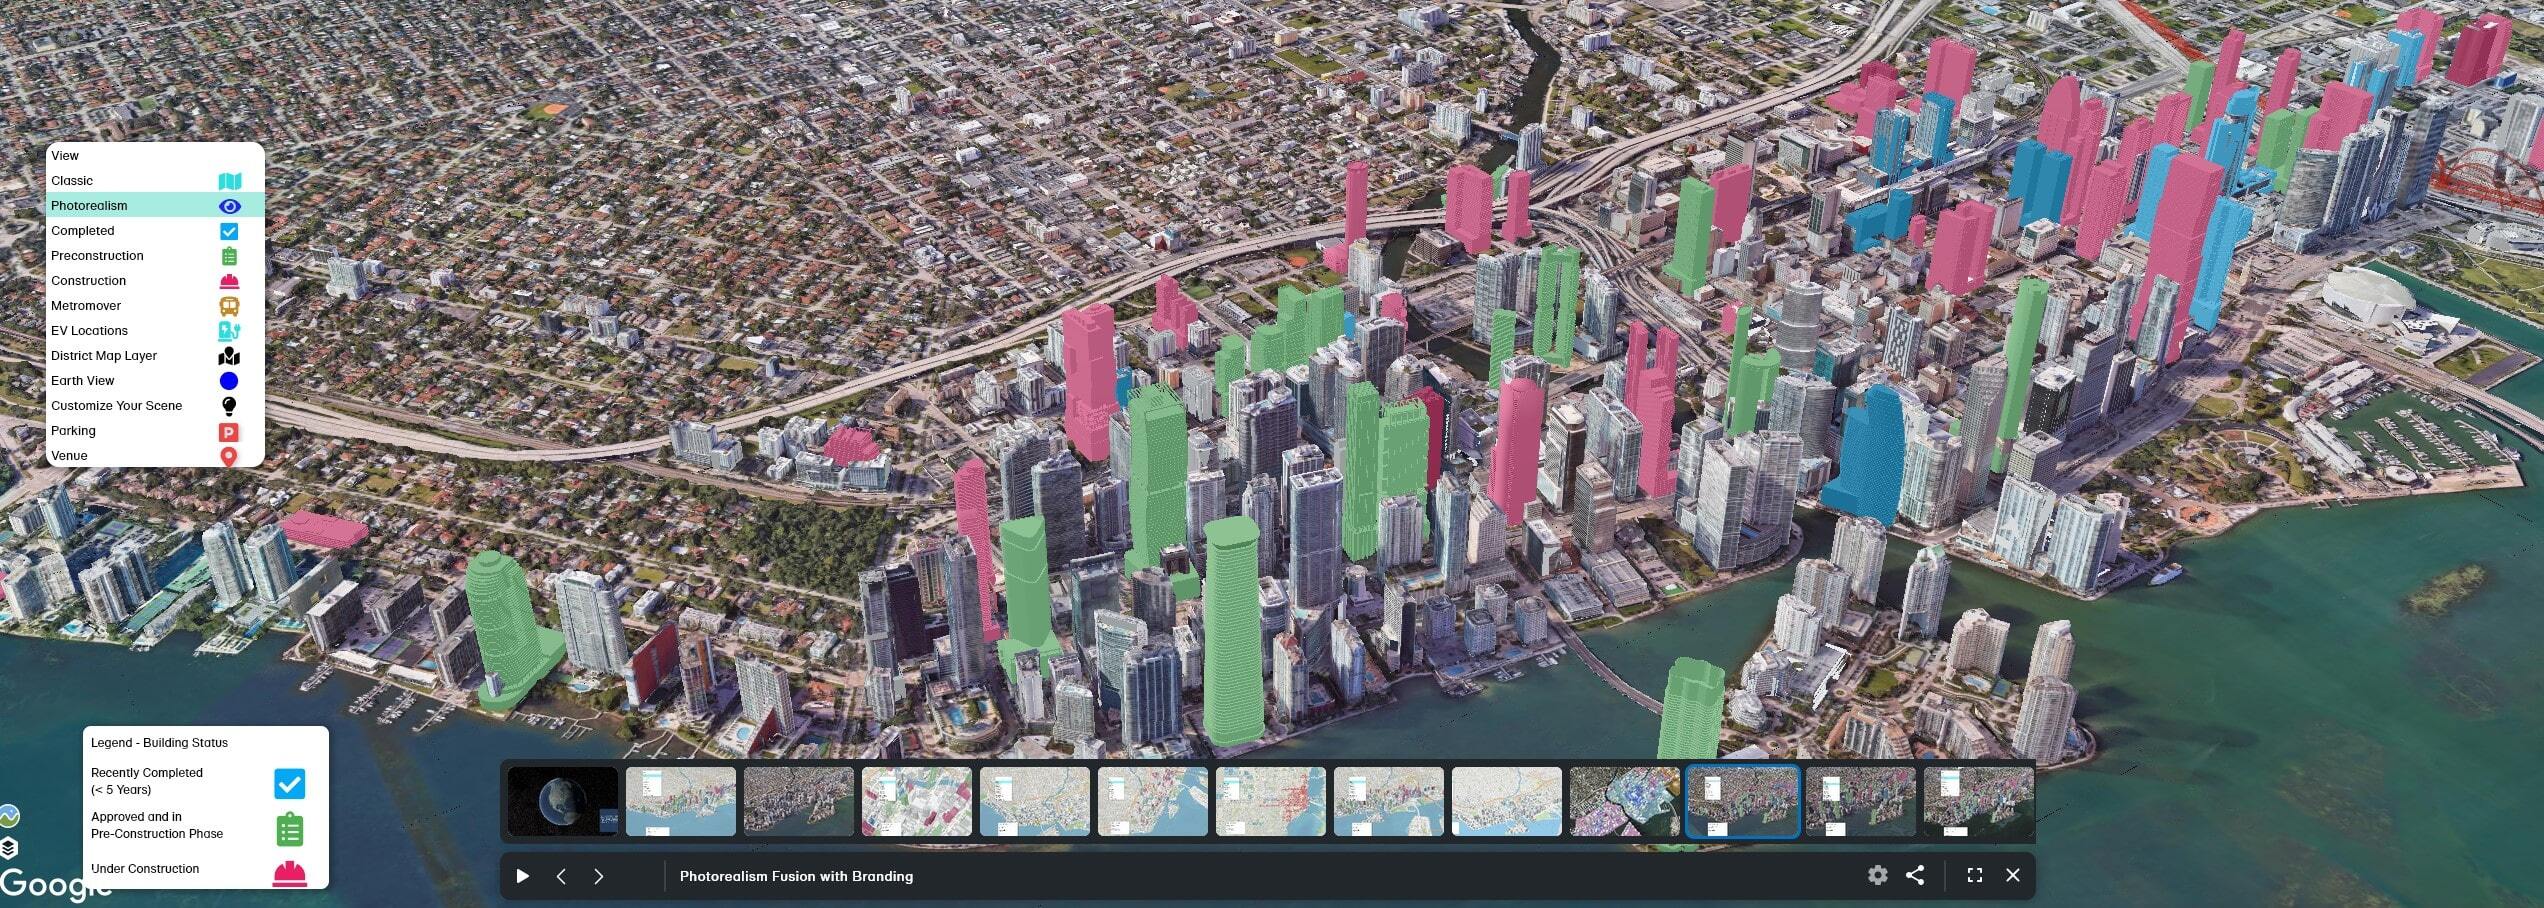Go to previous slide with left chevron

(561, 876)
